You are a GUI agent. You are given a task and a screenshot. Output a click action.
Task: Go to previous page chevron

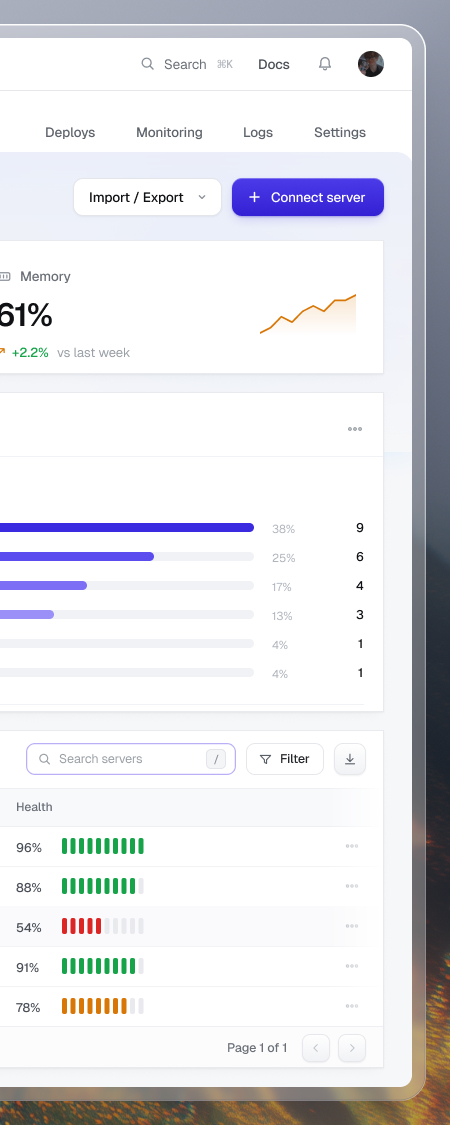tap(316, 1048)
